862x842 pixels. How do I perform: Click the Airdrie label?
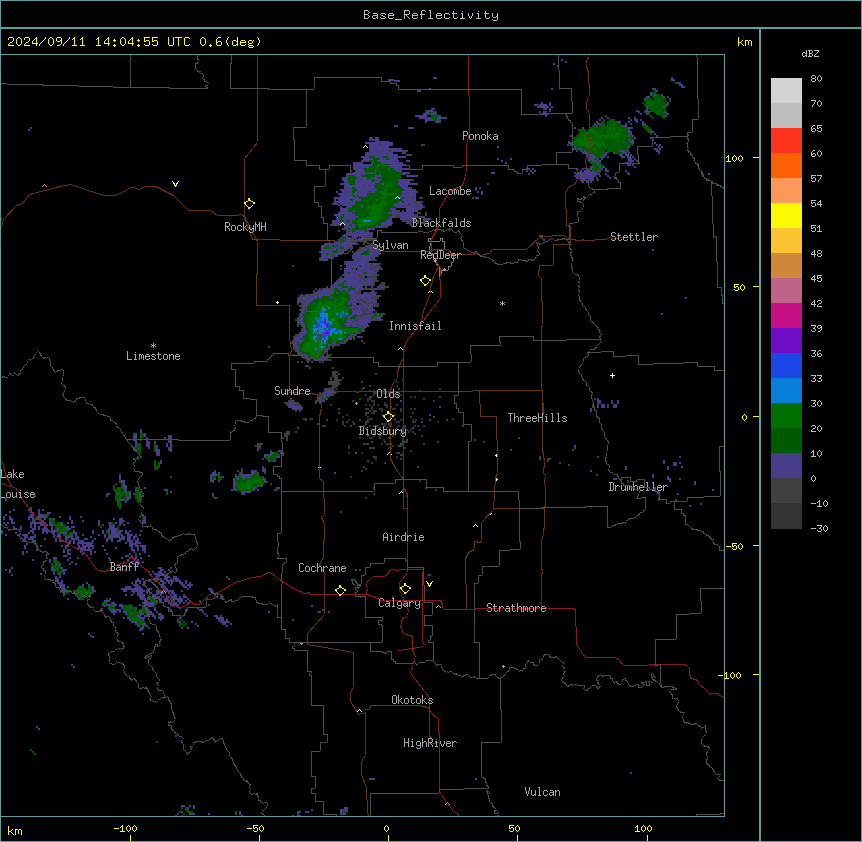point(403,537)
